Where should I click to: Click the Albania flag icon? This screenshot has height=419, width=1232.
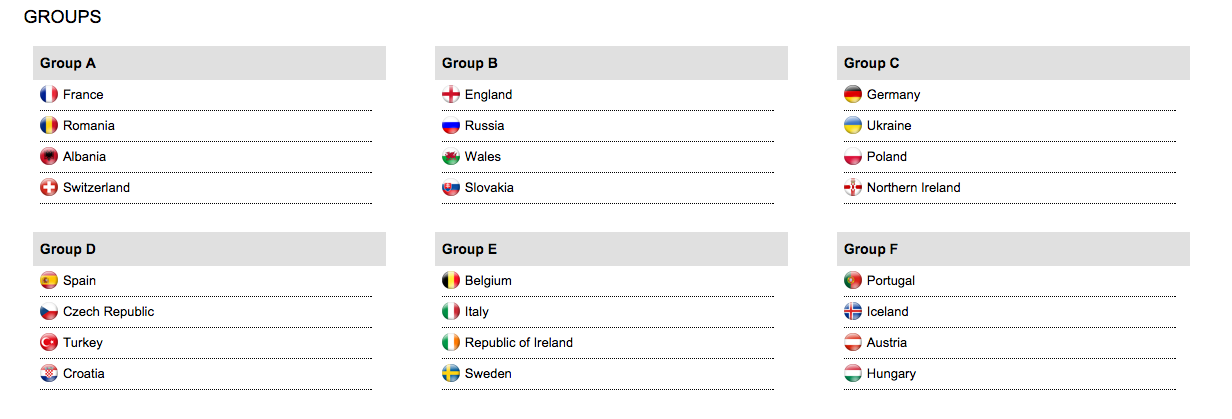(x=49, y=156)
